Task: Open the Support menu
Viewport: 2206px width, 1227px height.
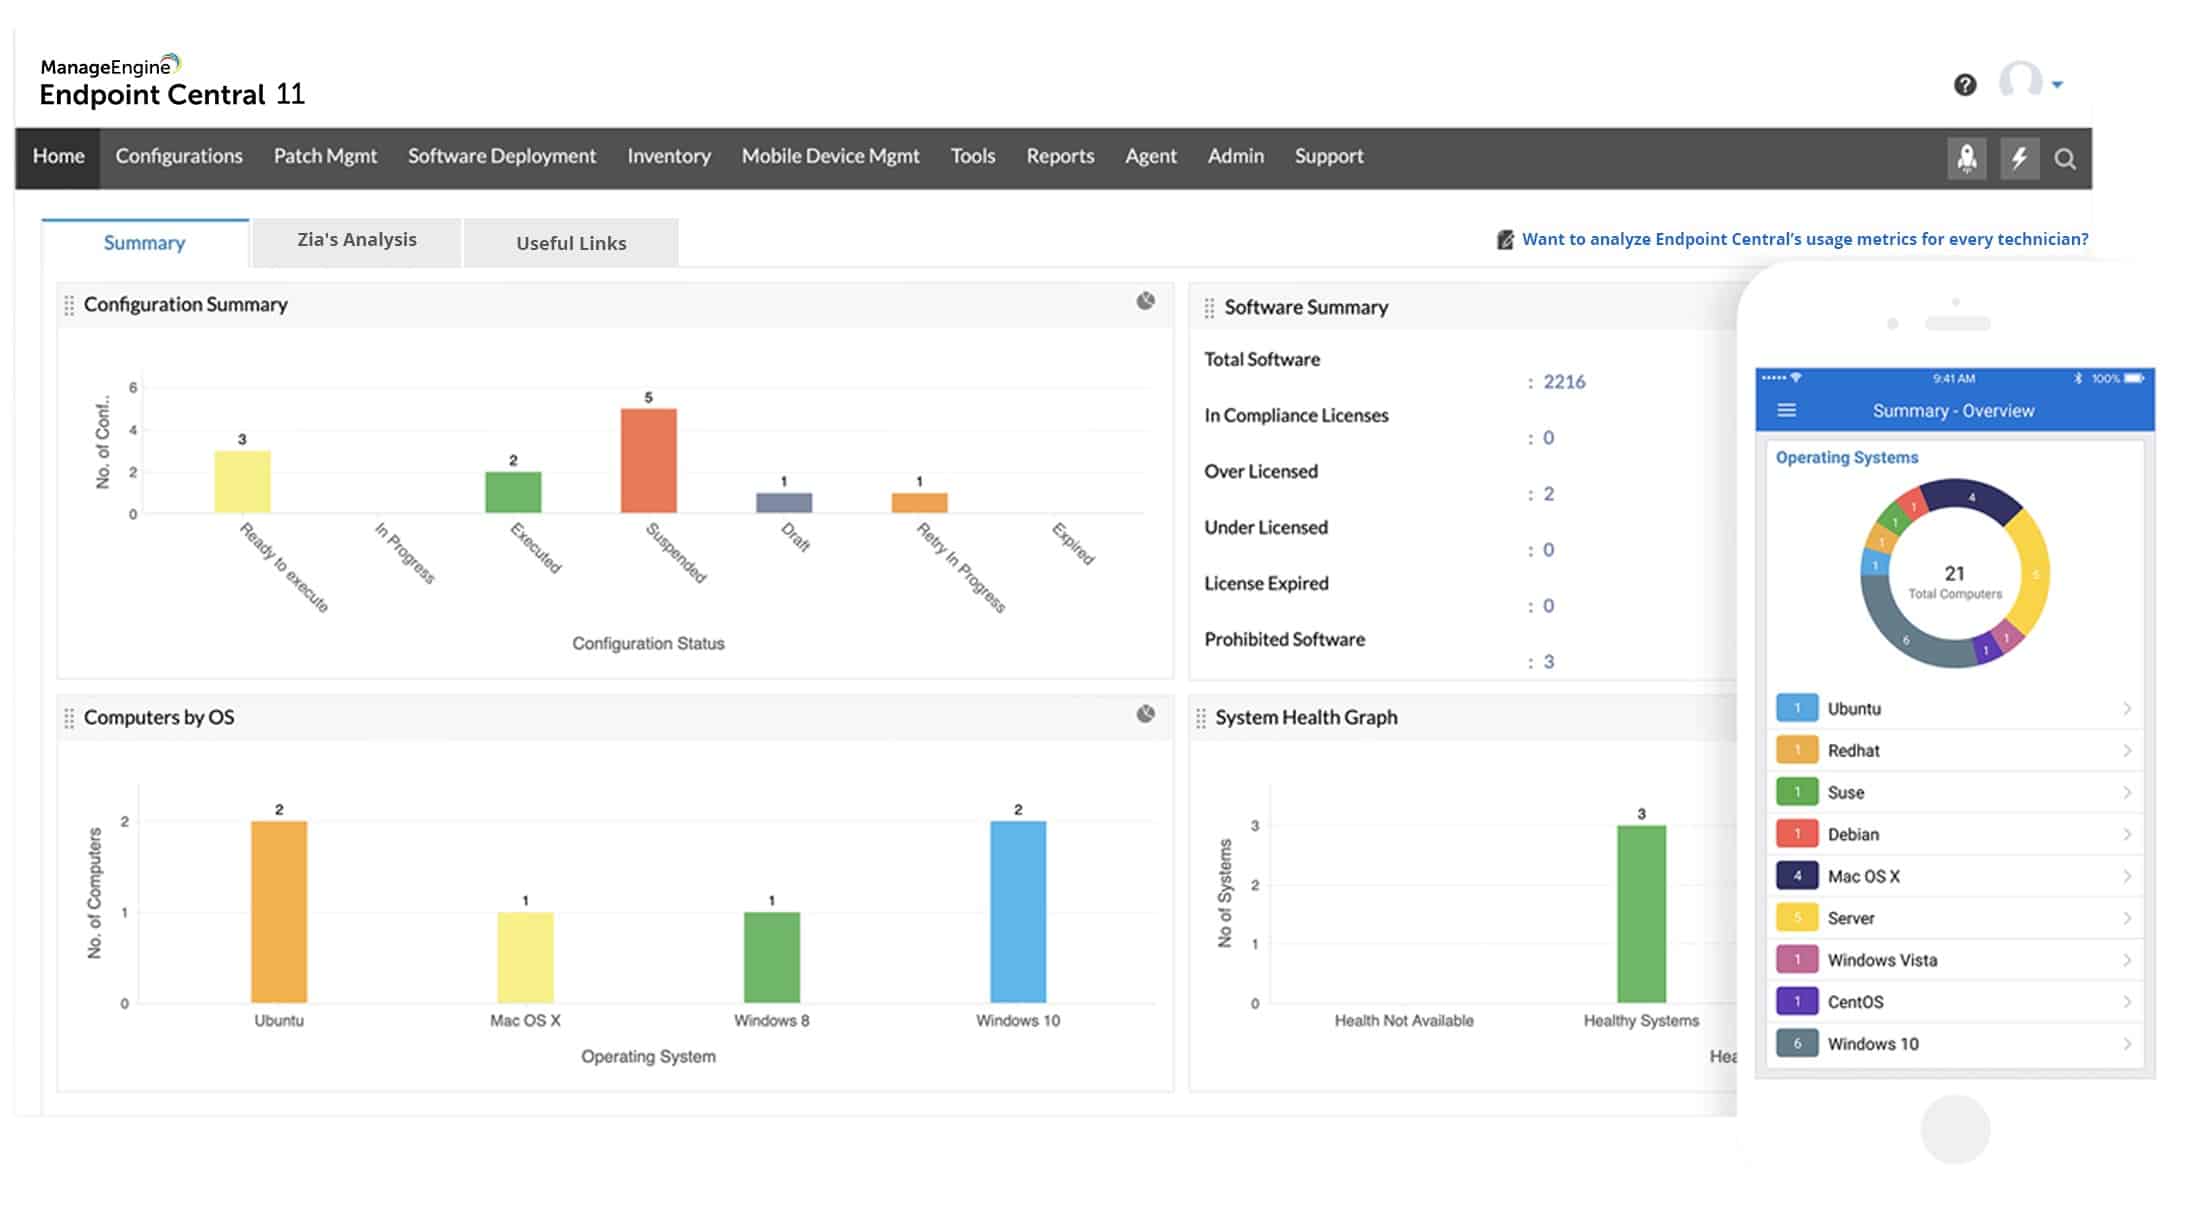Action: 1329,157
